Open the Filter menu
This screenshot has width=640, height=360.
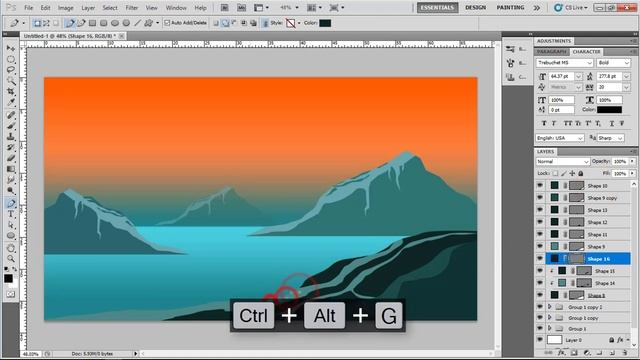[131, 8]
